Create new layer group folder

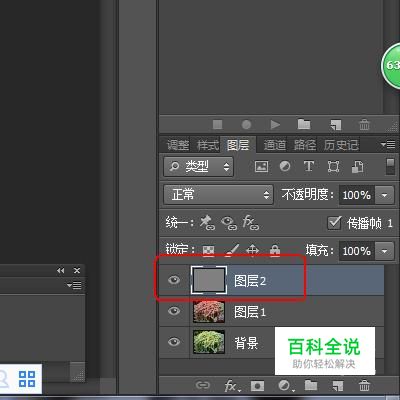pos(311,385)
